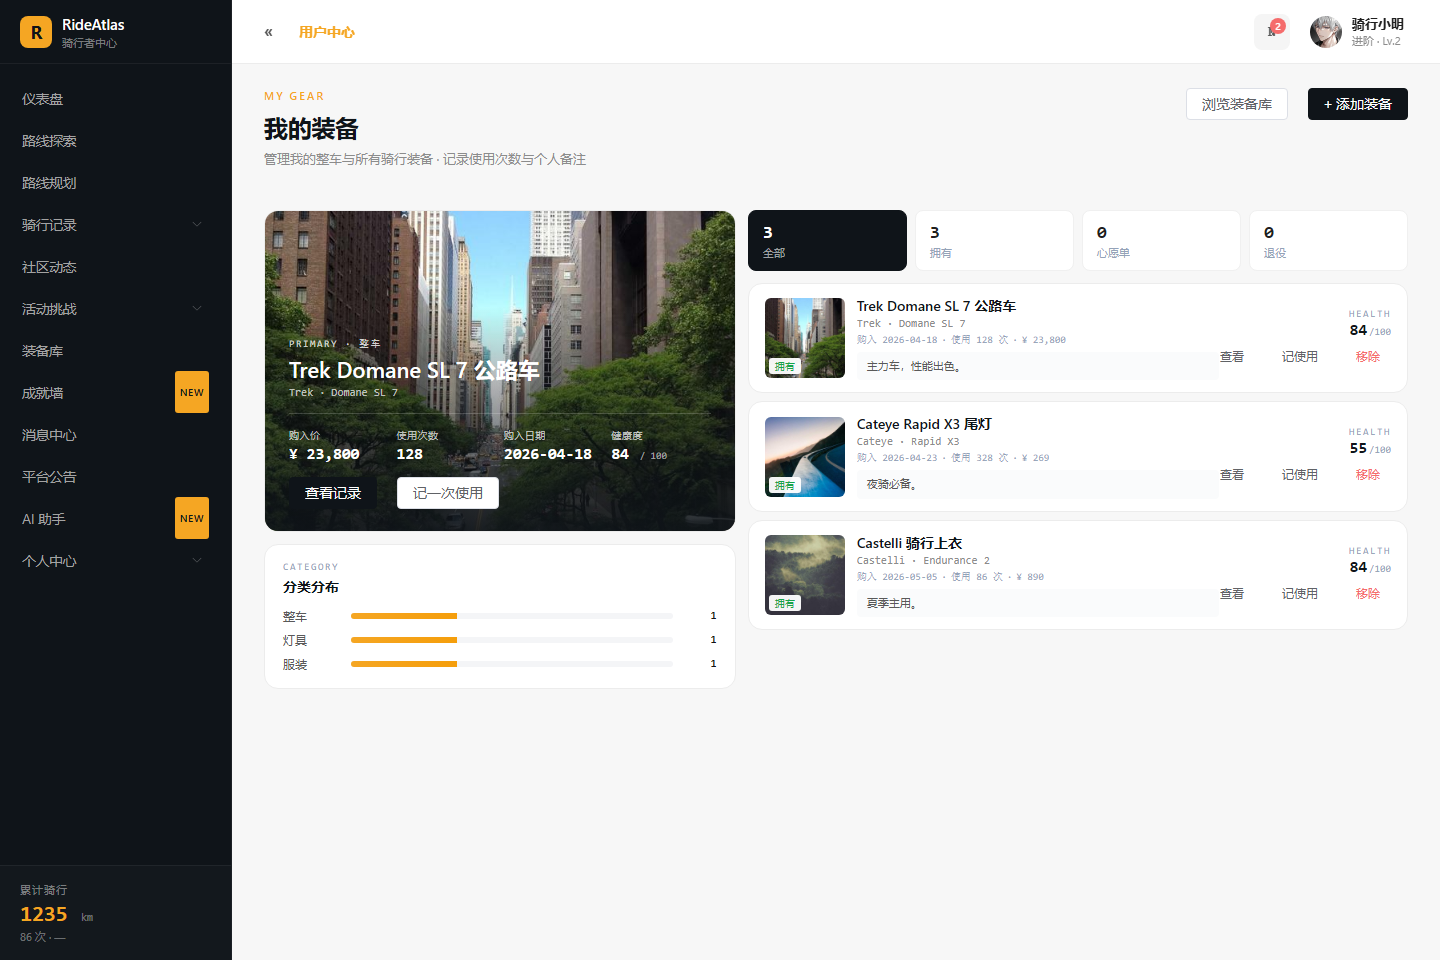1440x960 pixels.
Task: Select the 心愿单 filter tab
Action: [x=1162, y=241]
